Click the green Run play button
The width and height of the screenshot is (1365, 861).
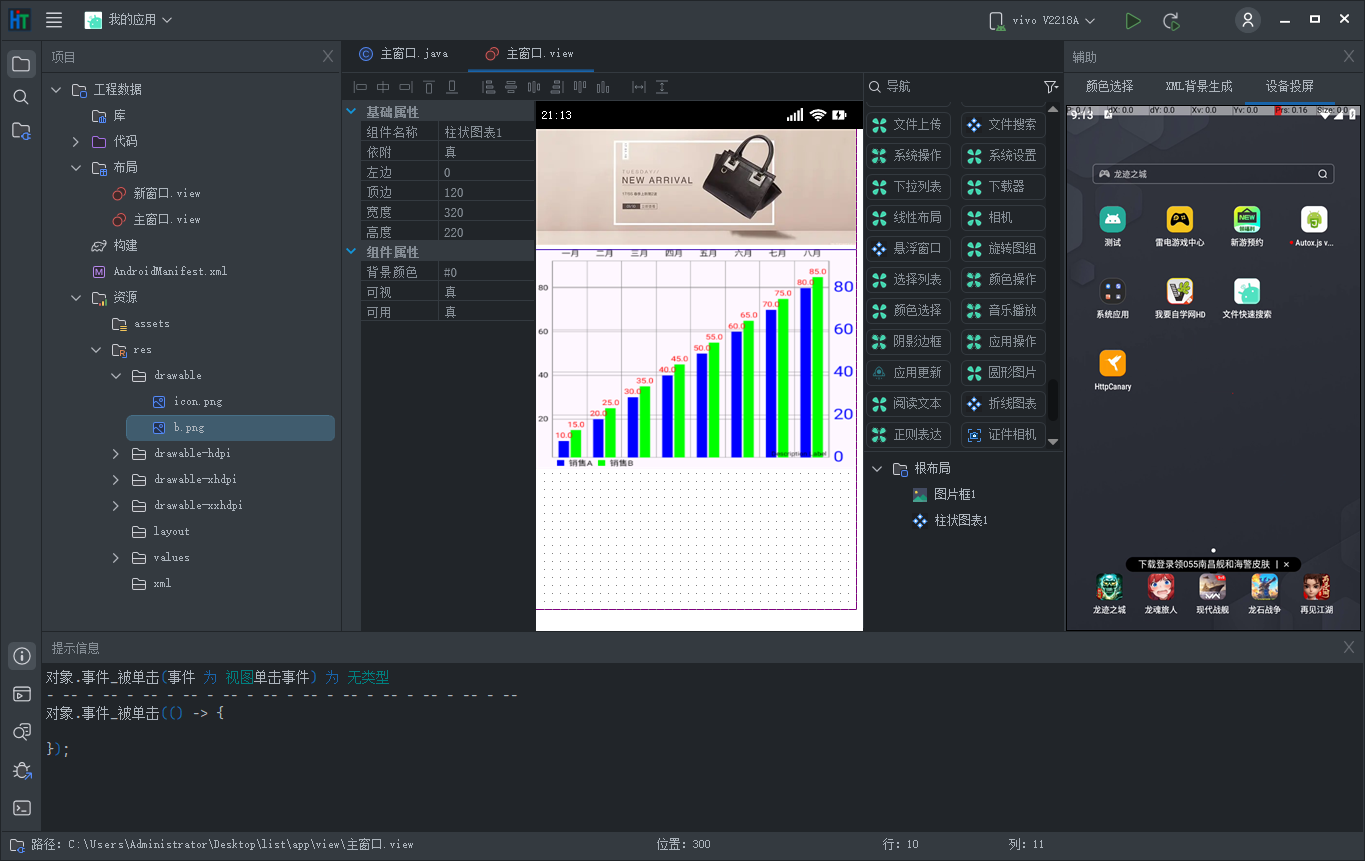1132,21
